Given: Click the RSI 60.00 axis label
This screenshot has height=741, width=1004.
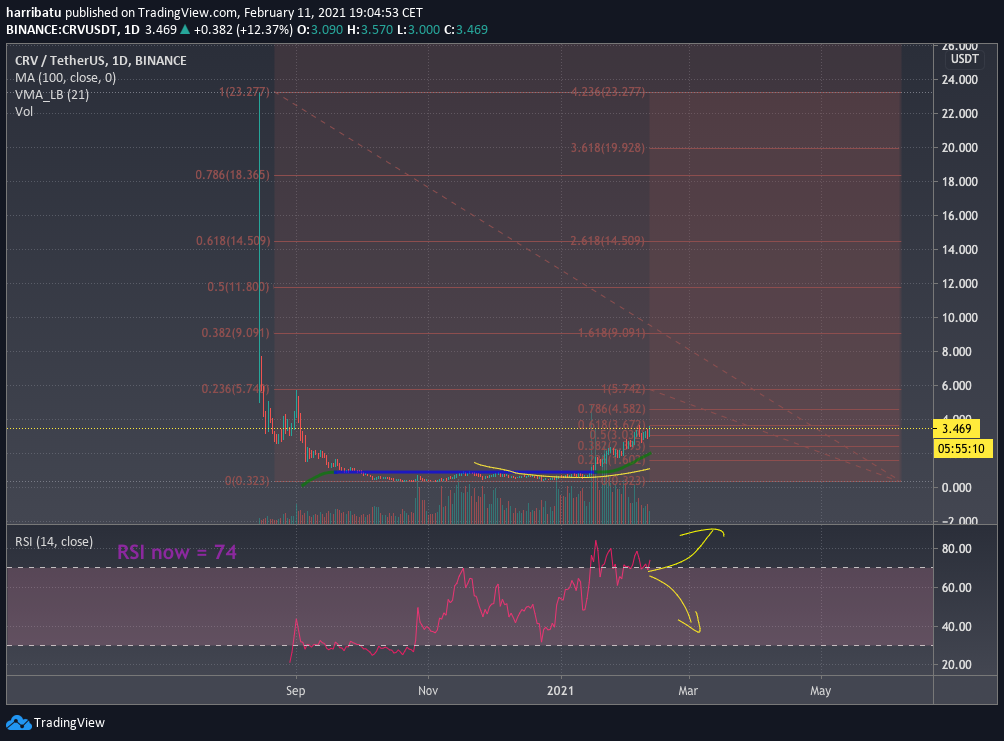Looking at the screenshot, I should pyautogui.click(x=957, y=587).
